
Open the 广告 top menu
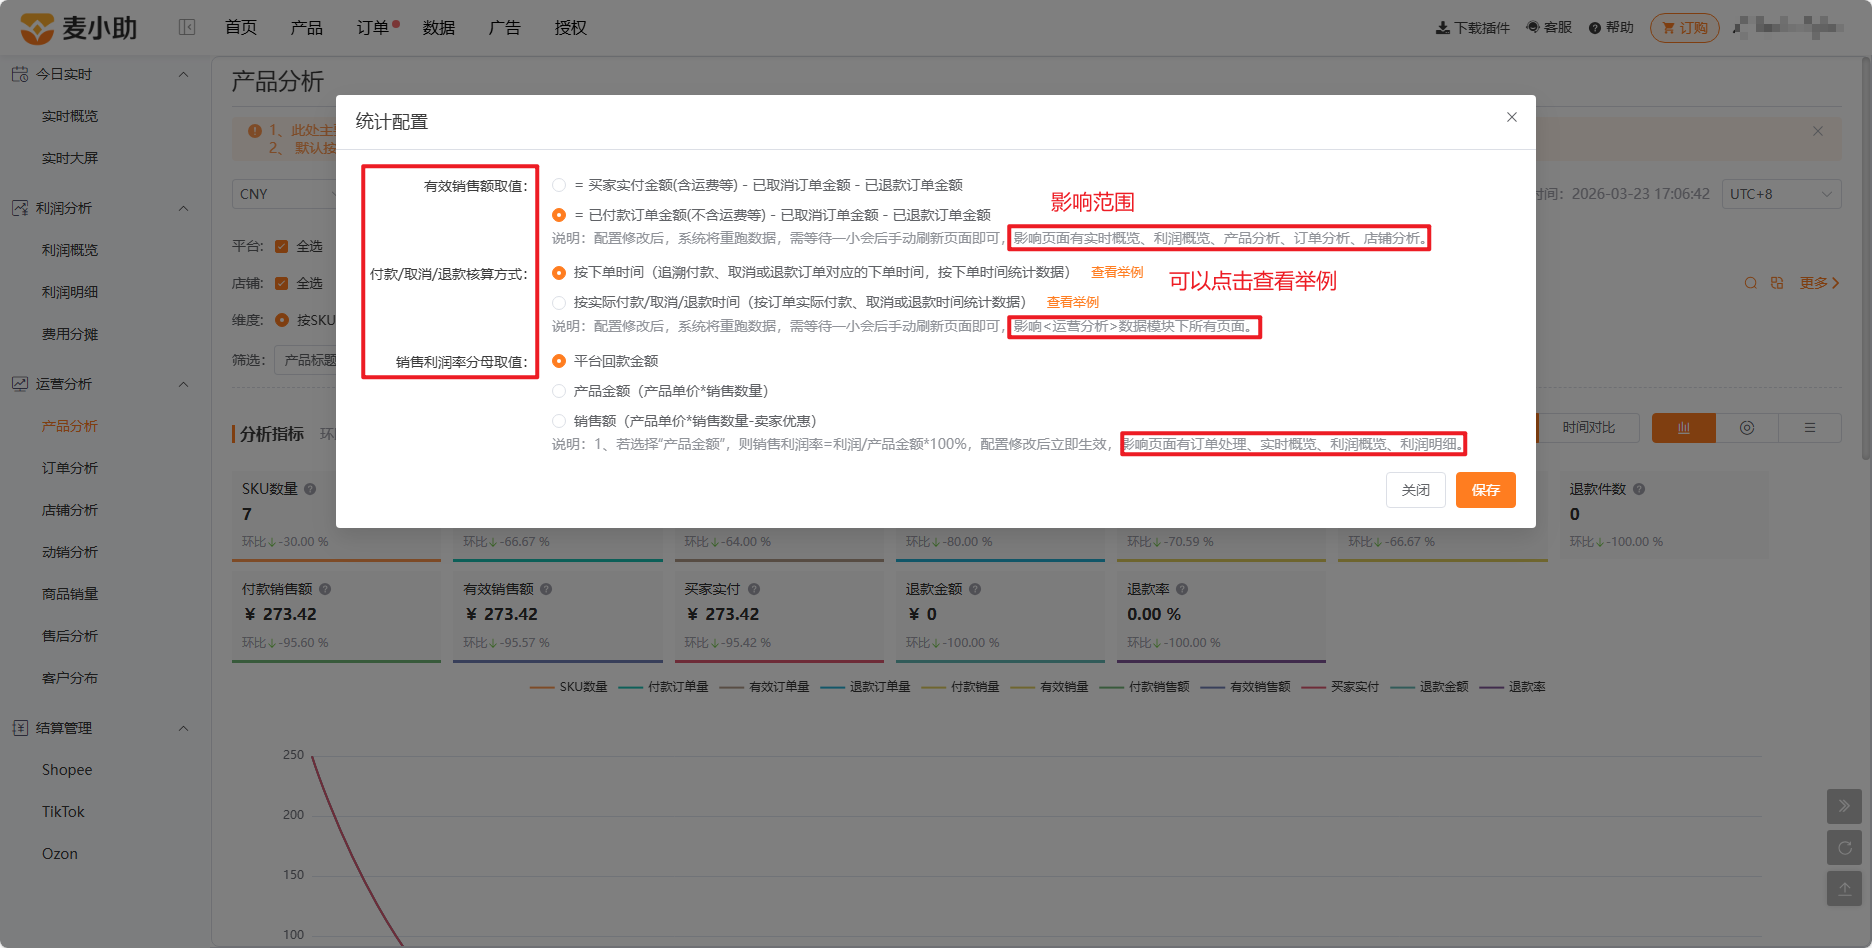click(505, 28)
